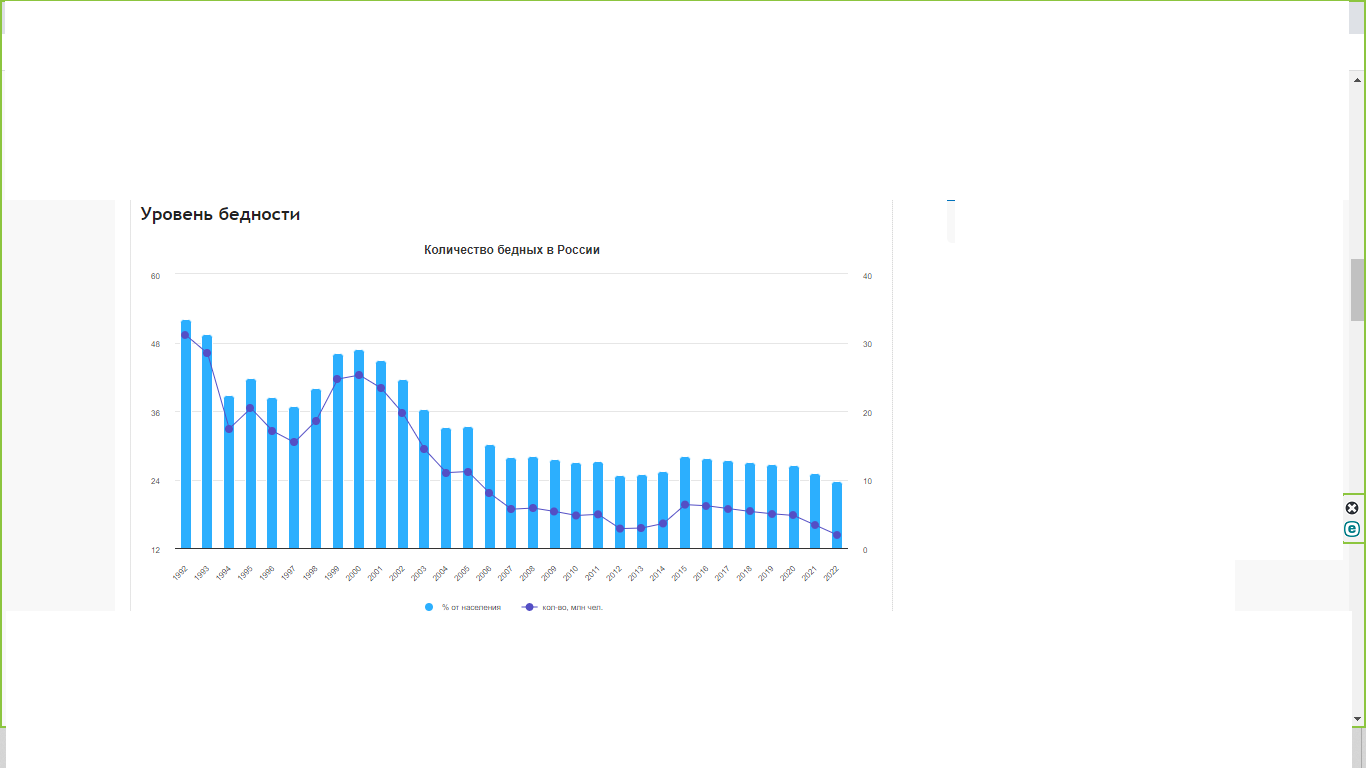Click the vertical scrollbar thumb
1366x768 pixels.
[x=1357, y=290]
